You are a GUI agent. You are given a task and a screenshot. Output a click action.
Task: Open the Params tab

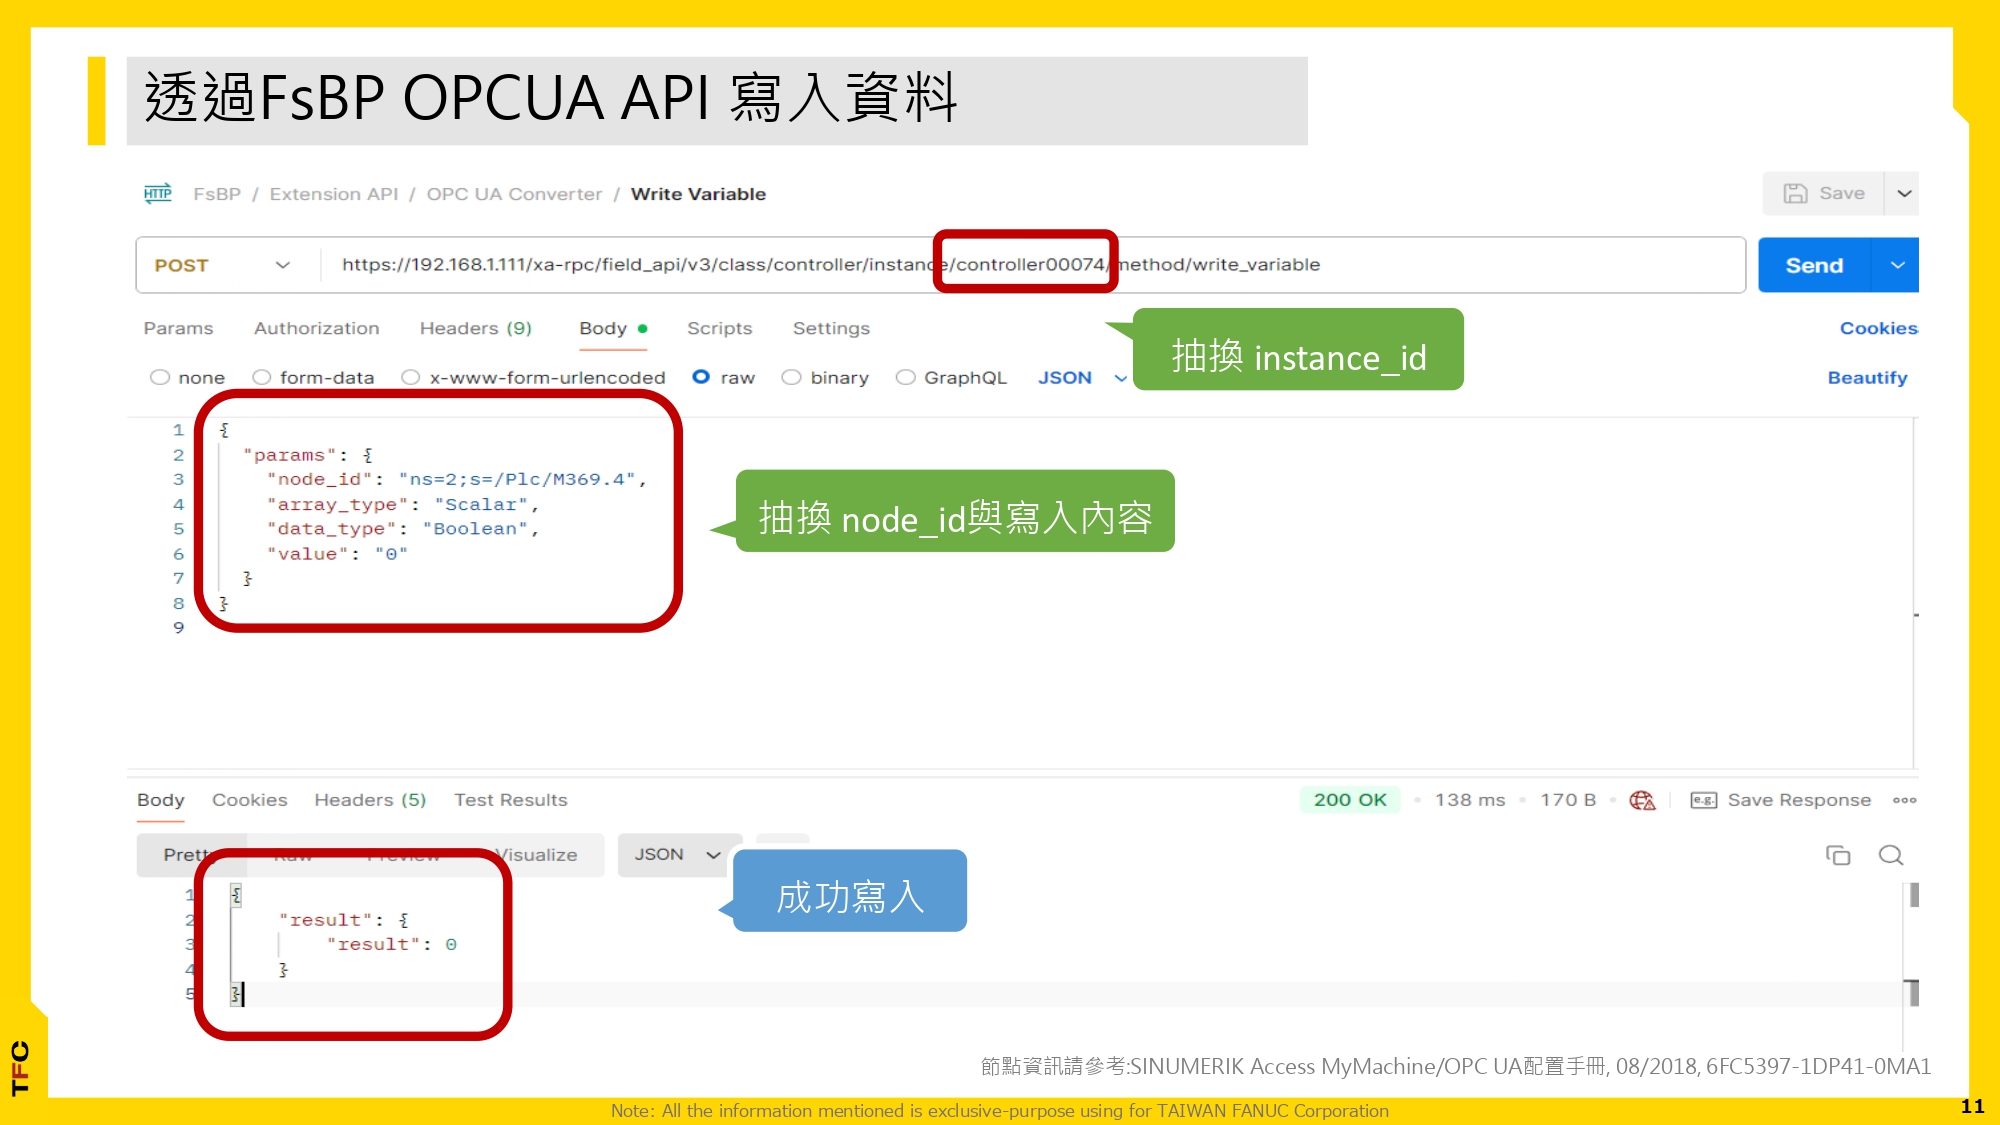[x=178, y=328]
